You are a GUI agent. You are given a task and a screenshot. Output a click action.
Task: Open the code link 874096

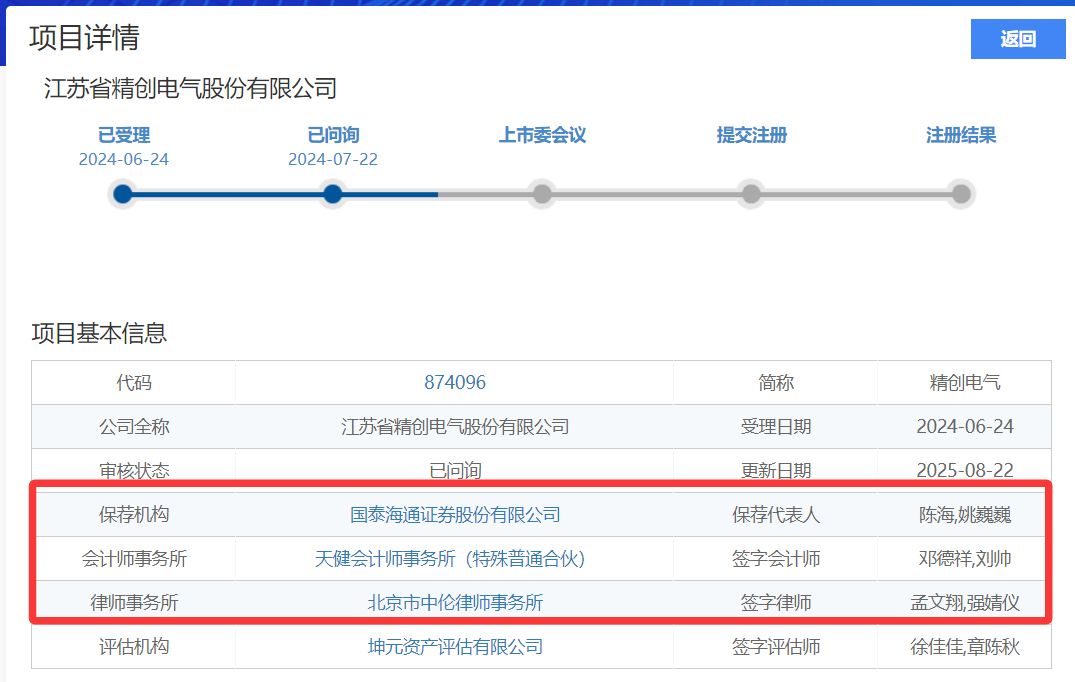[x=455, y=382]
